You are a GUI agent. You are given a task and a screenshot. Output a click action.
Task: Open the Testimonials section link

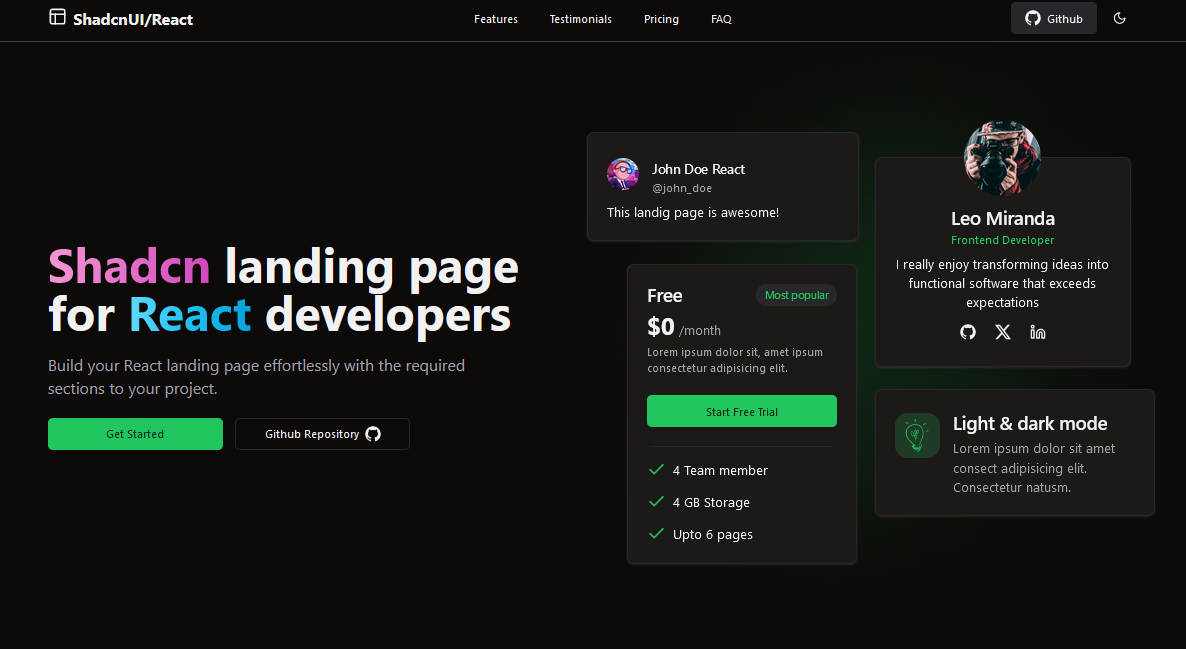click(x=580, y=18)
